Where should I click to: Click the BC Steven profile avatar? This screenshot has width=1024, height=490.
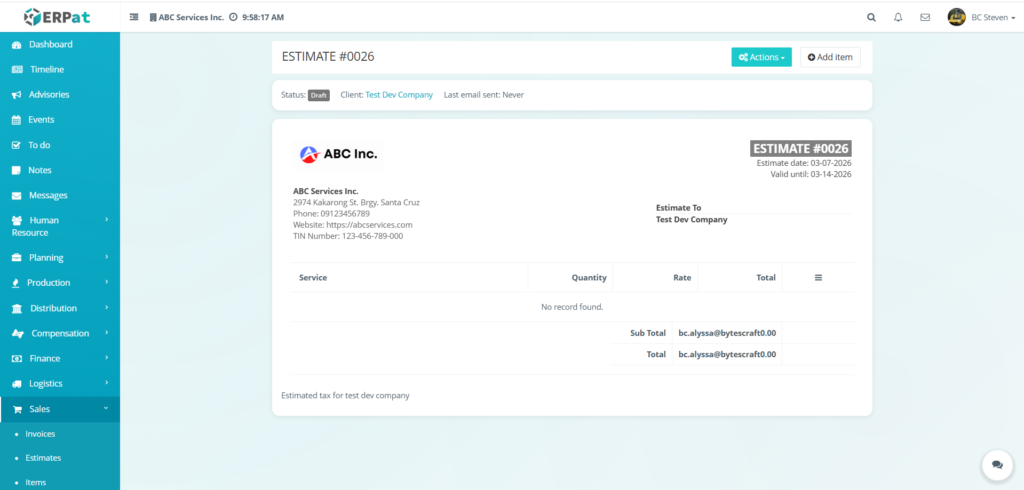point(956,17)
